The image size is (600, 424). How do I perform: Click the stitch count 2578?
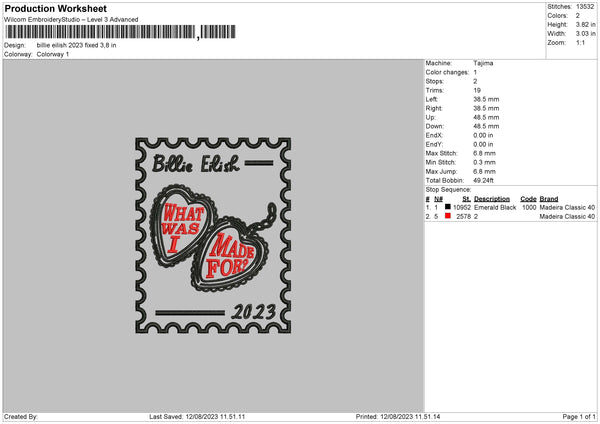(463, 217)
